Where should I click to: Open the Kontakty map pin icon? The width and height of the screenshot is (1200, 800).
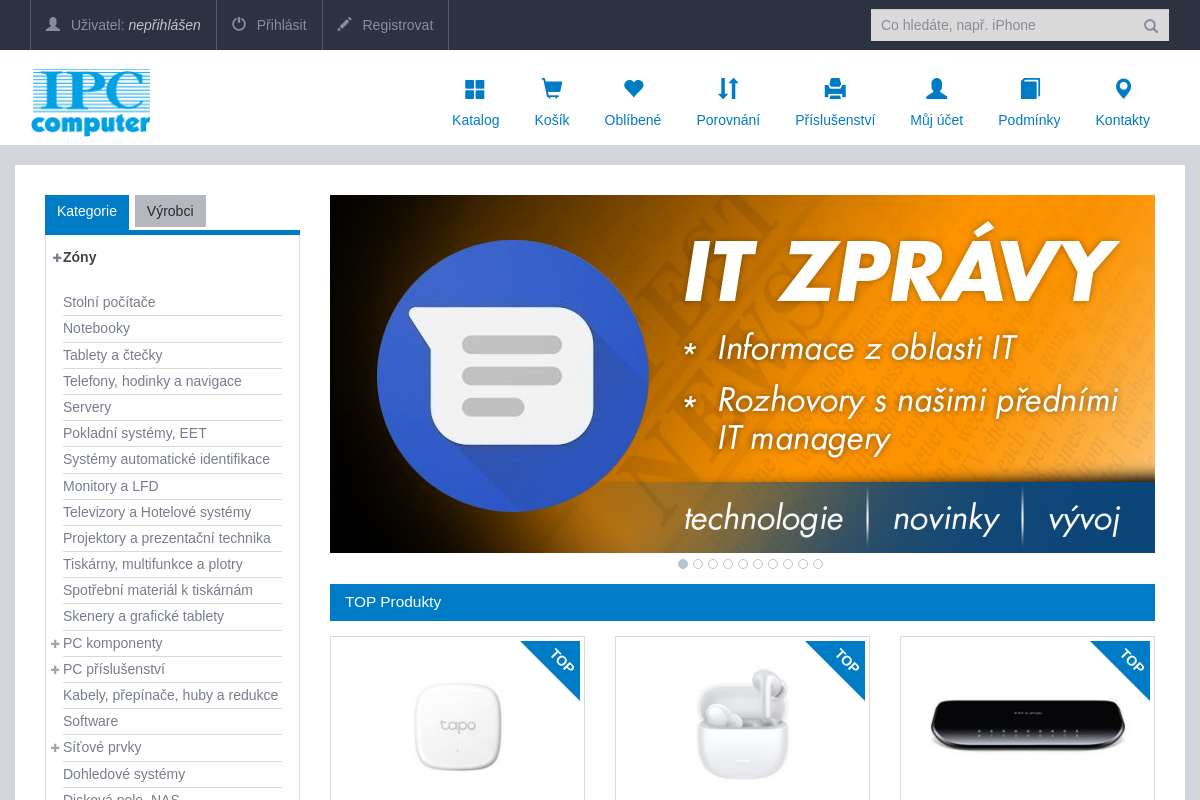point(1123,89)
